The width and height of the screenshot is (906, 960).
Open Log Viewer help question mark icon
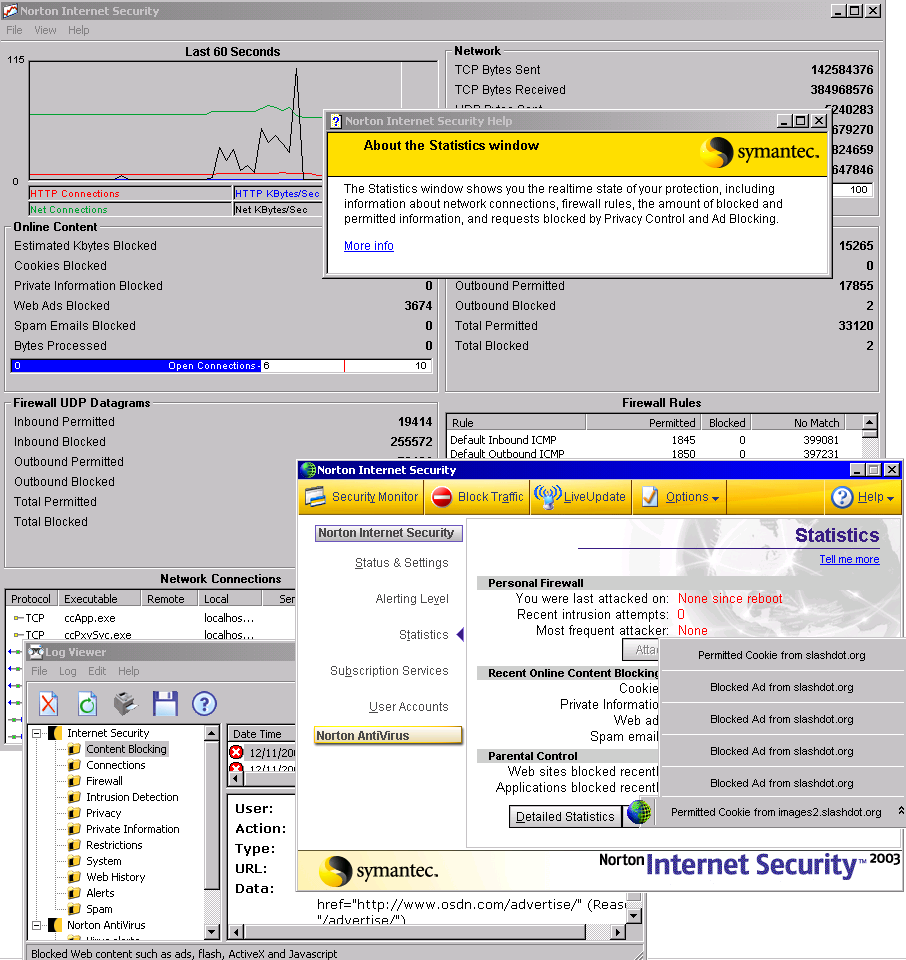(x=204, y=703)
